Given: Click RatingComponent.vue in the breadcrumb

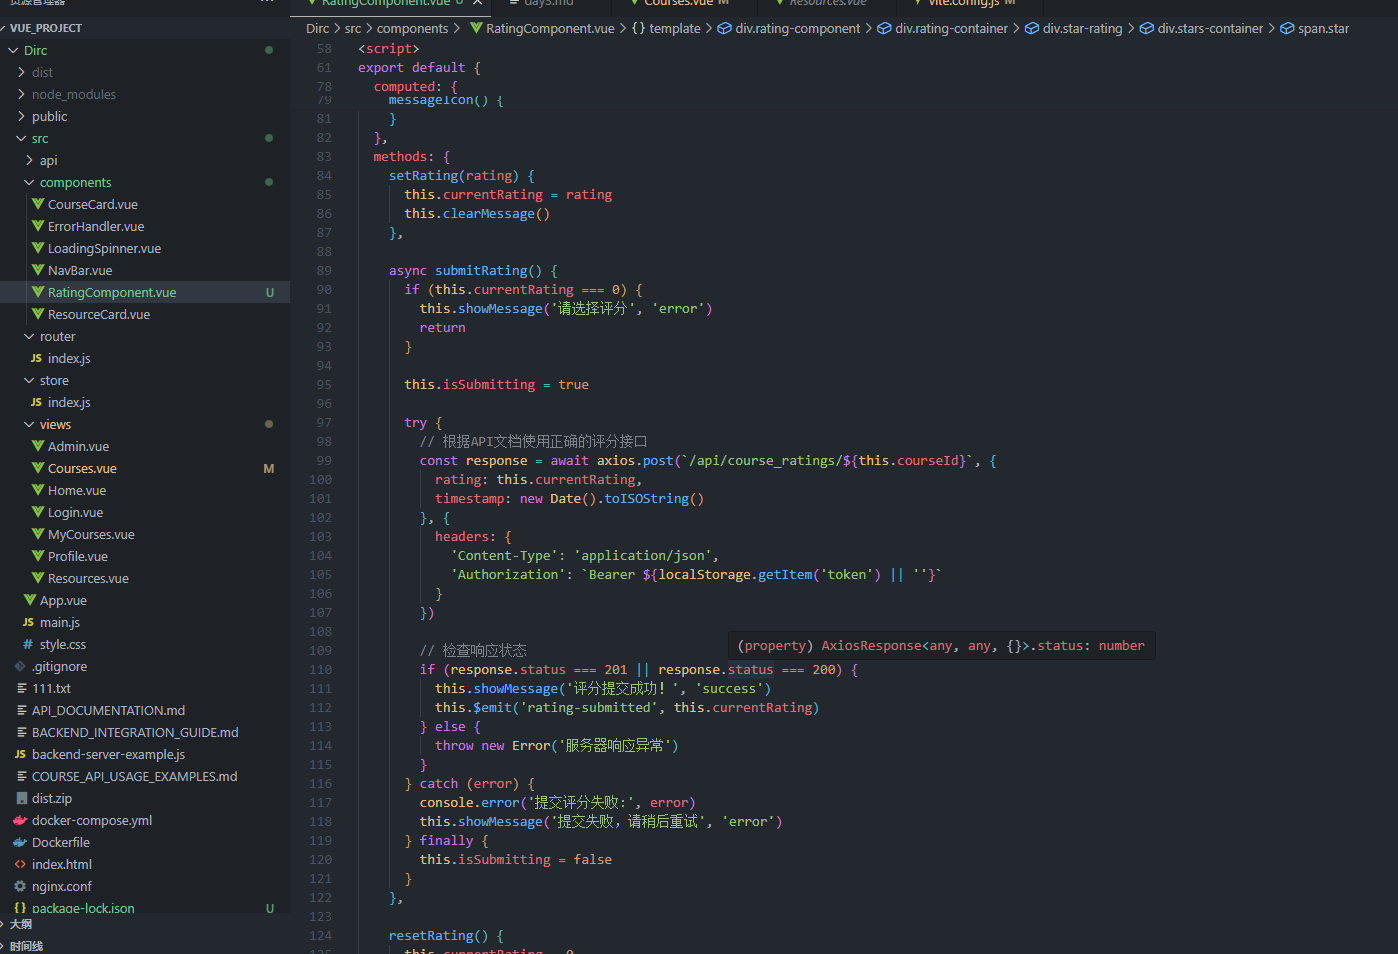Looking at the screenshot, I should click(x=550, y=28).
